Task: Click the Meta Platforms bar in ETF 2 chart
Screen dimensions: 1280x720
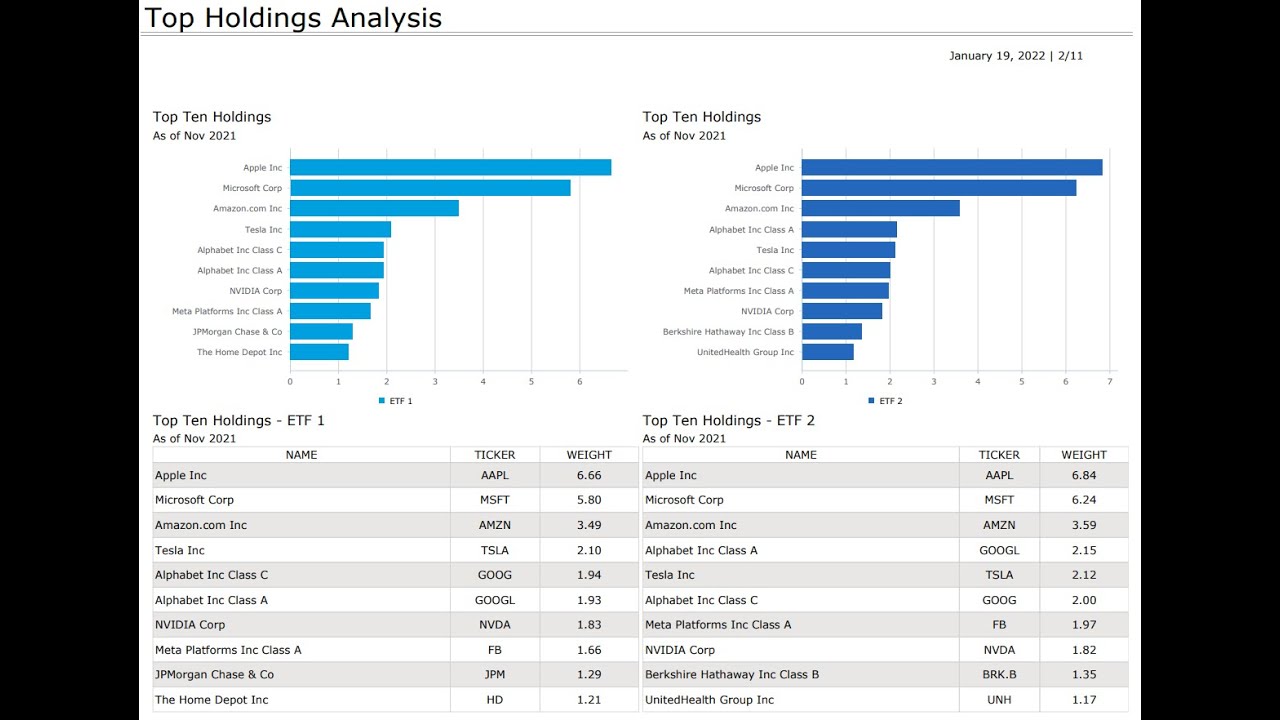Action: [845, 291]
